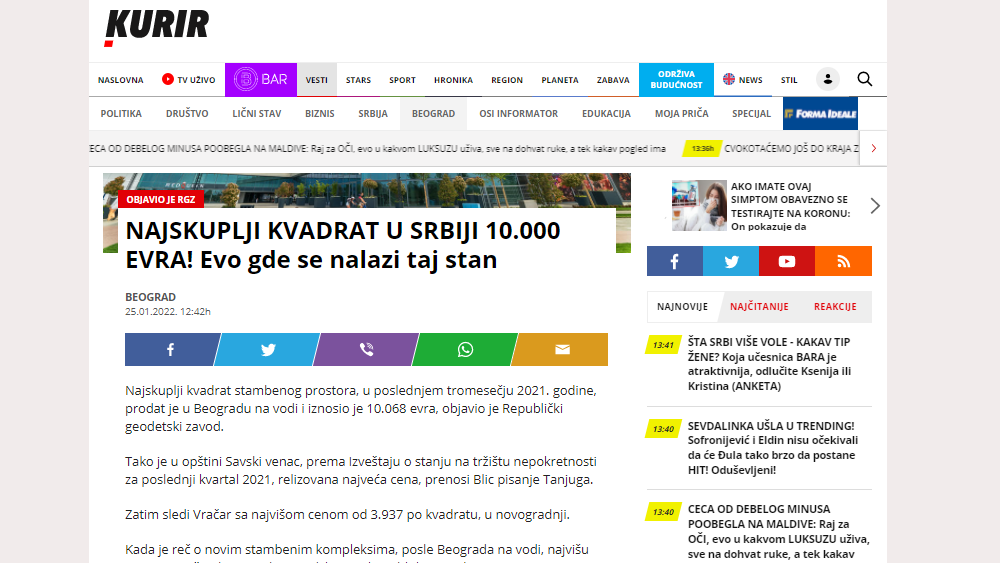The height and width of the screenshot is (563, 1000).
Task: Click the Beograd article category label
Action: tap(151, 297)
